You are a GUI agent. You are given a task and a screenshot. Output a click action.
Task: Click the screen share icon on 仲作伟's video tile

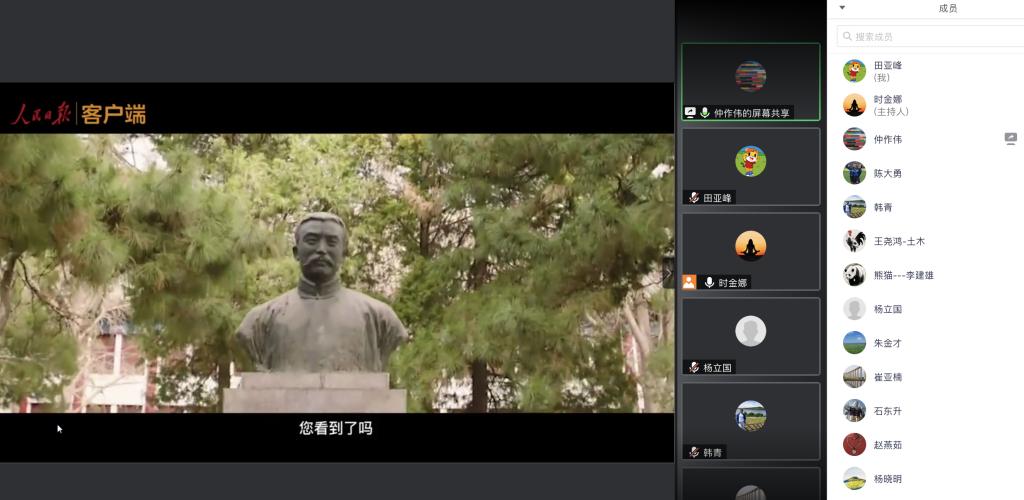click(690, 113)
